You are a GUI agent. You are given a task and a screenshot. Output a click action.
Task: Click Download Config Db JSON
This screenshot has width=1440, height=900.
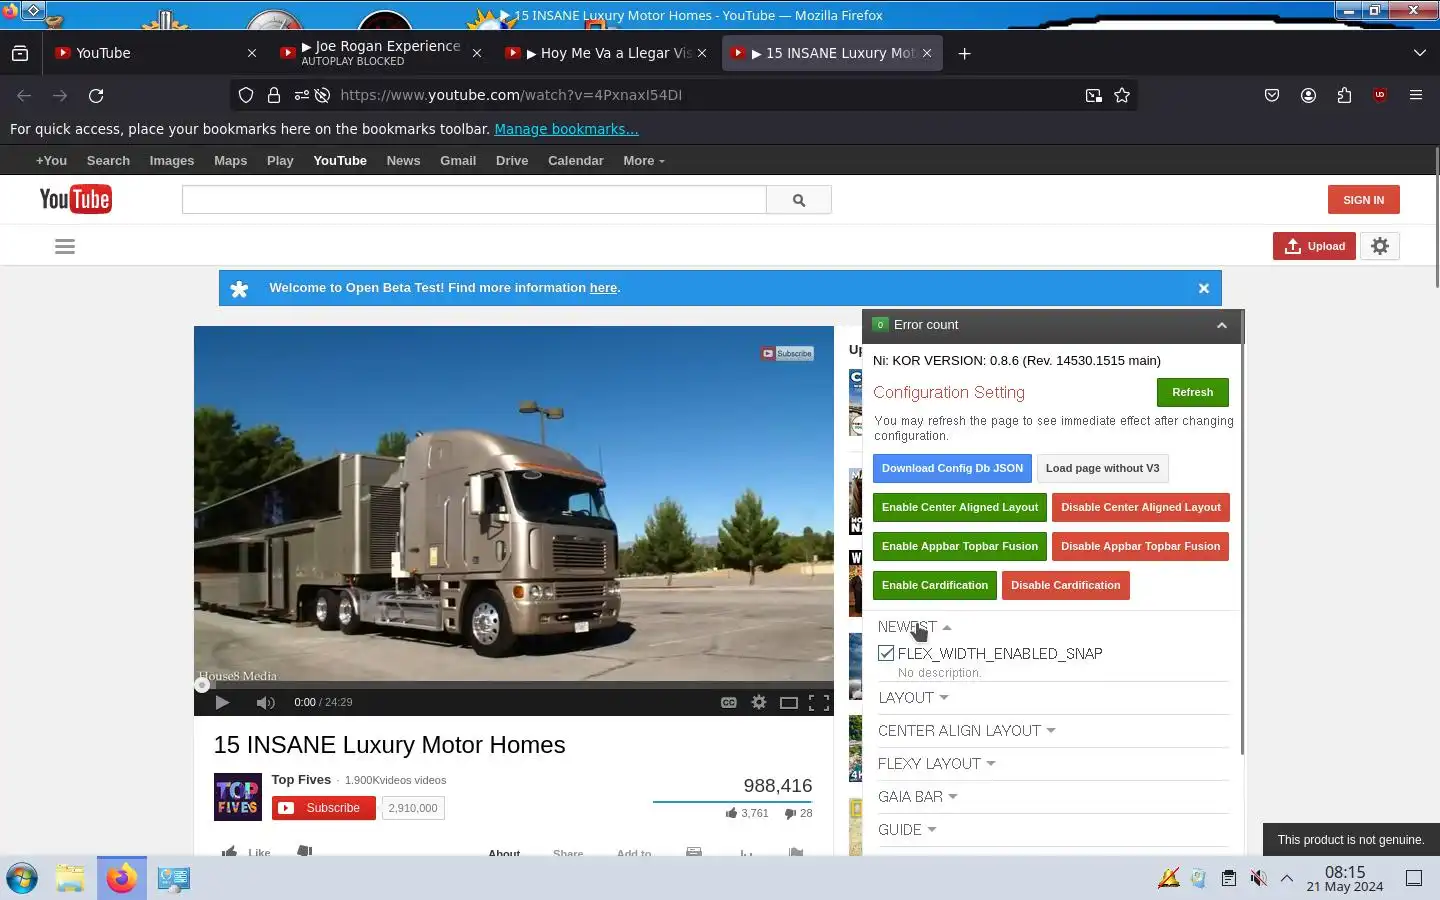[x=952, y=468]
